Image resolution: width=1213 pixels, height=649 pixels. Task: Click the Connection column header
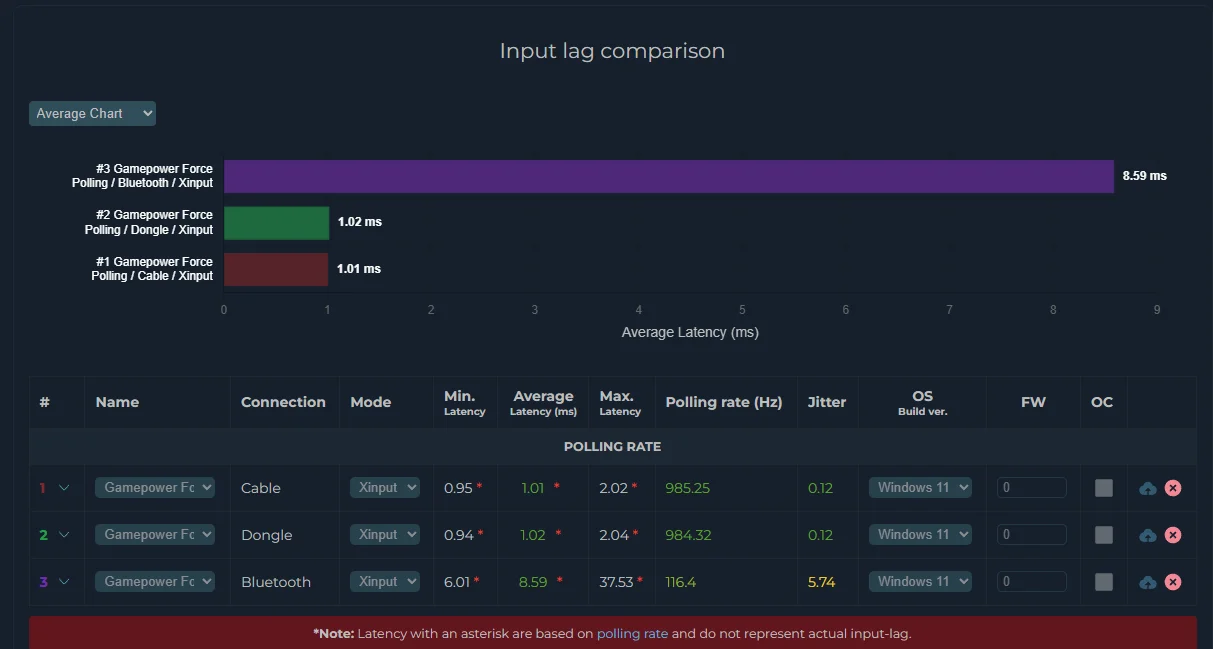click(283, 402)
